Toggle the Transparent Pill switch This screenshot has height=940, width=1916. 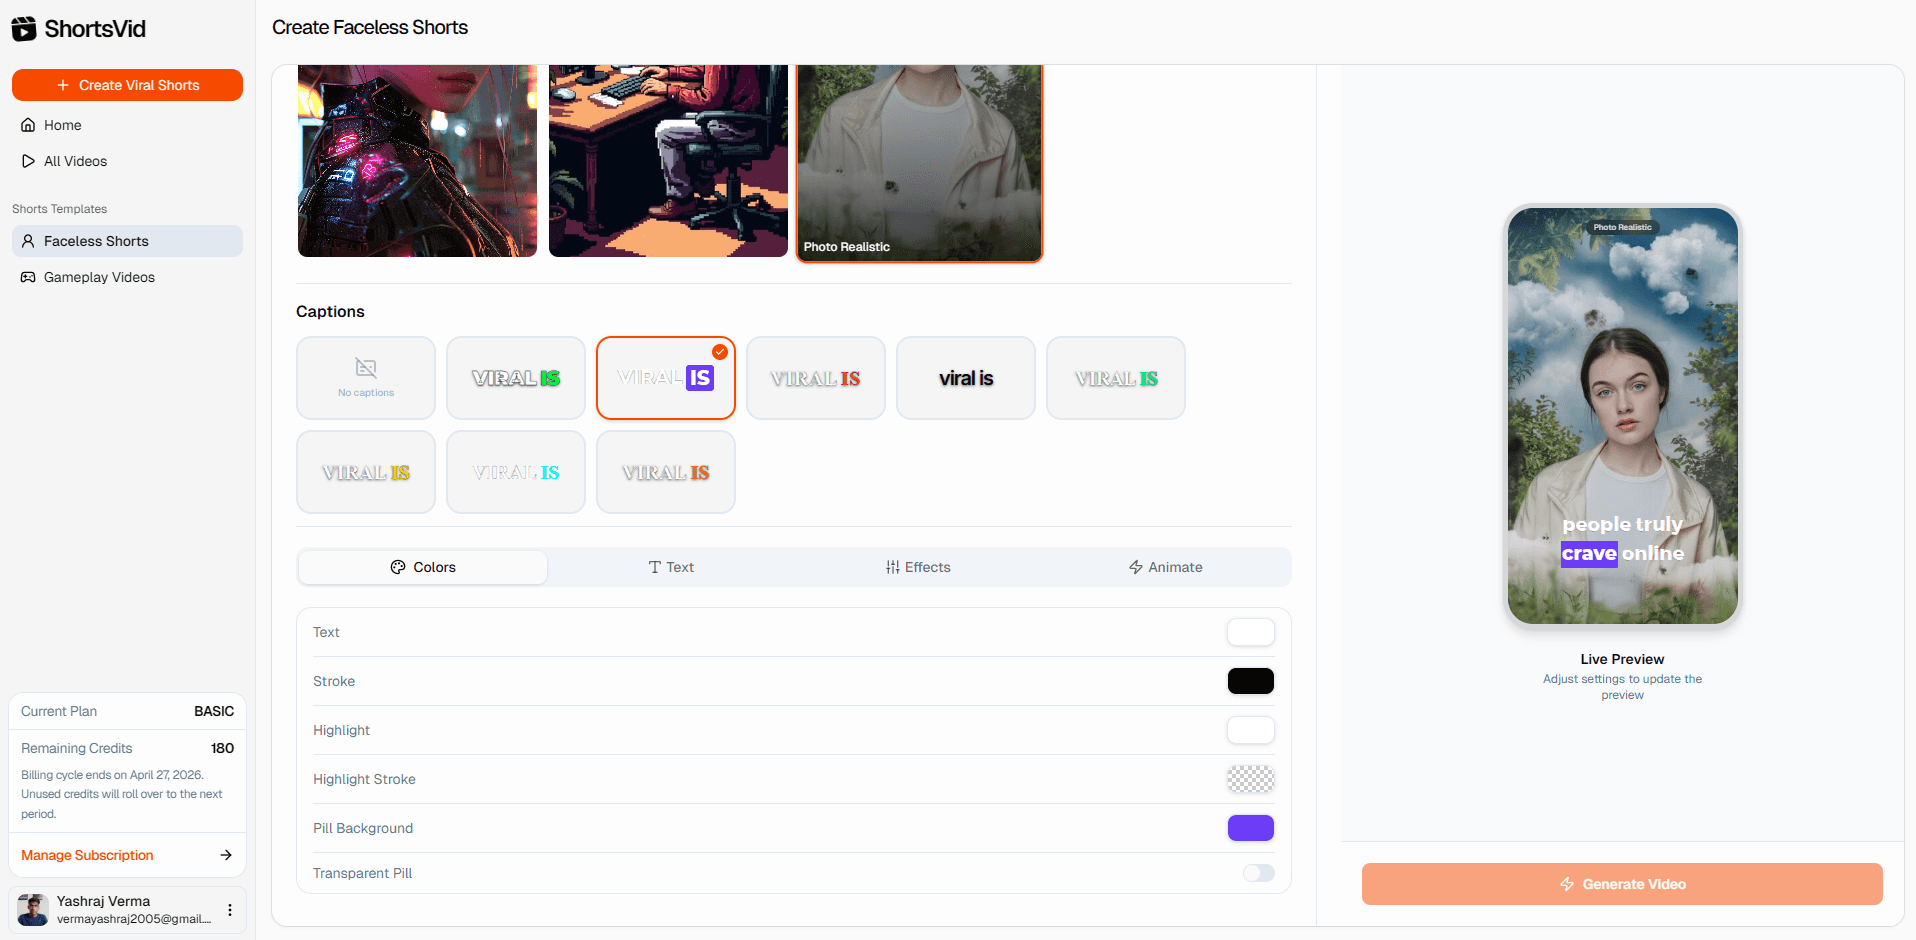tap(1259, 873)
